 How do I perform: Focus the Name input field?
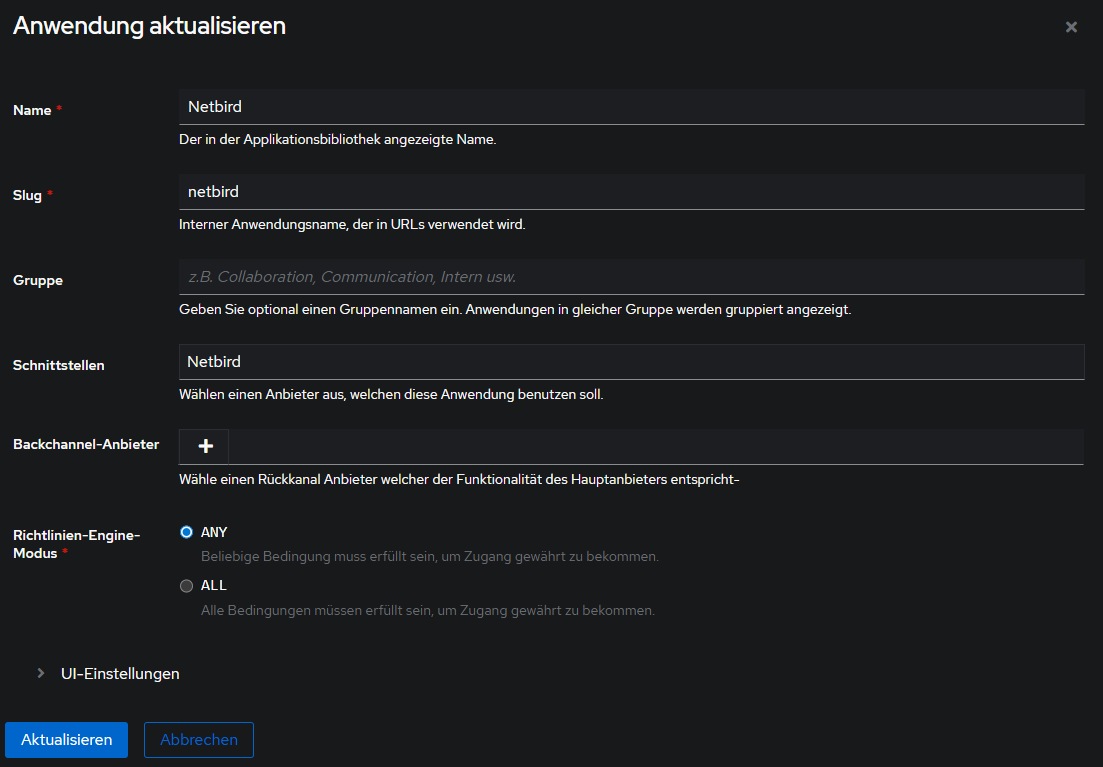[x=631, y=107]
